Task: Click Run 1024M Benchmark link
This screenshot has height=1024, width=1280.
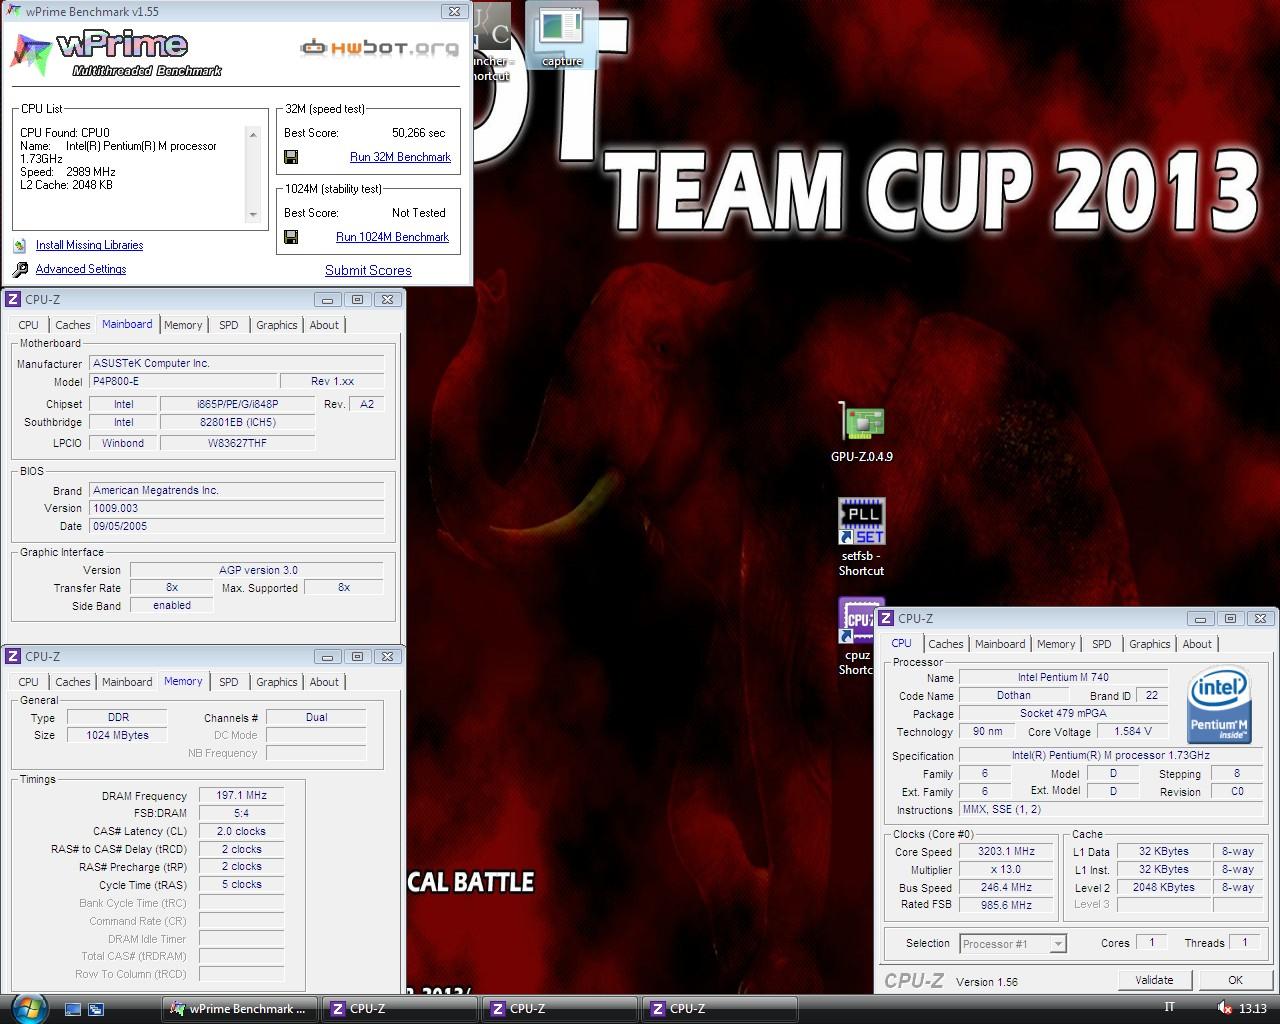Action: click(x=392, y=237)
